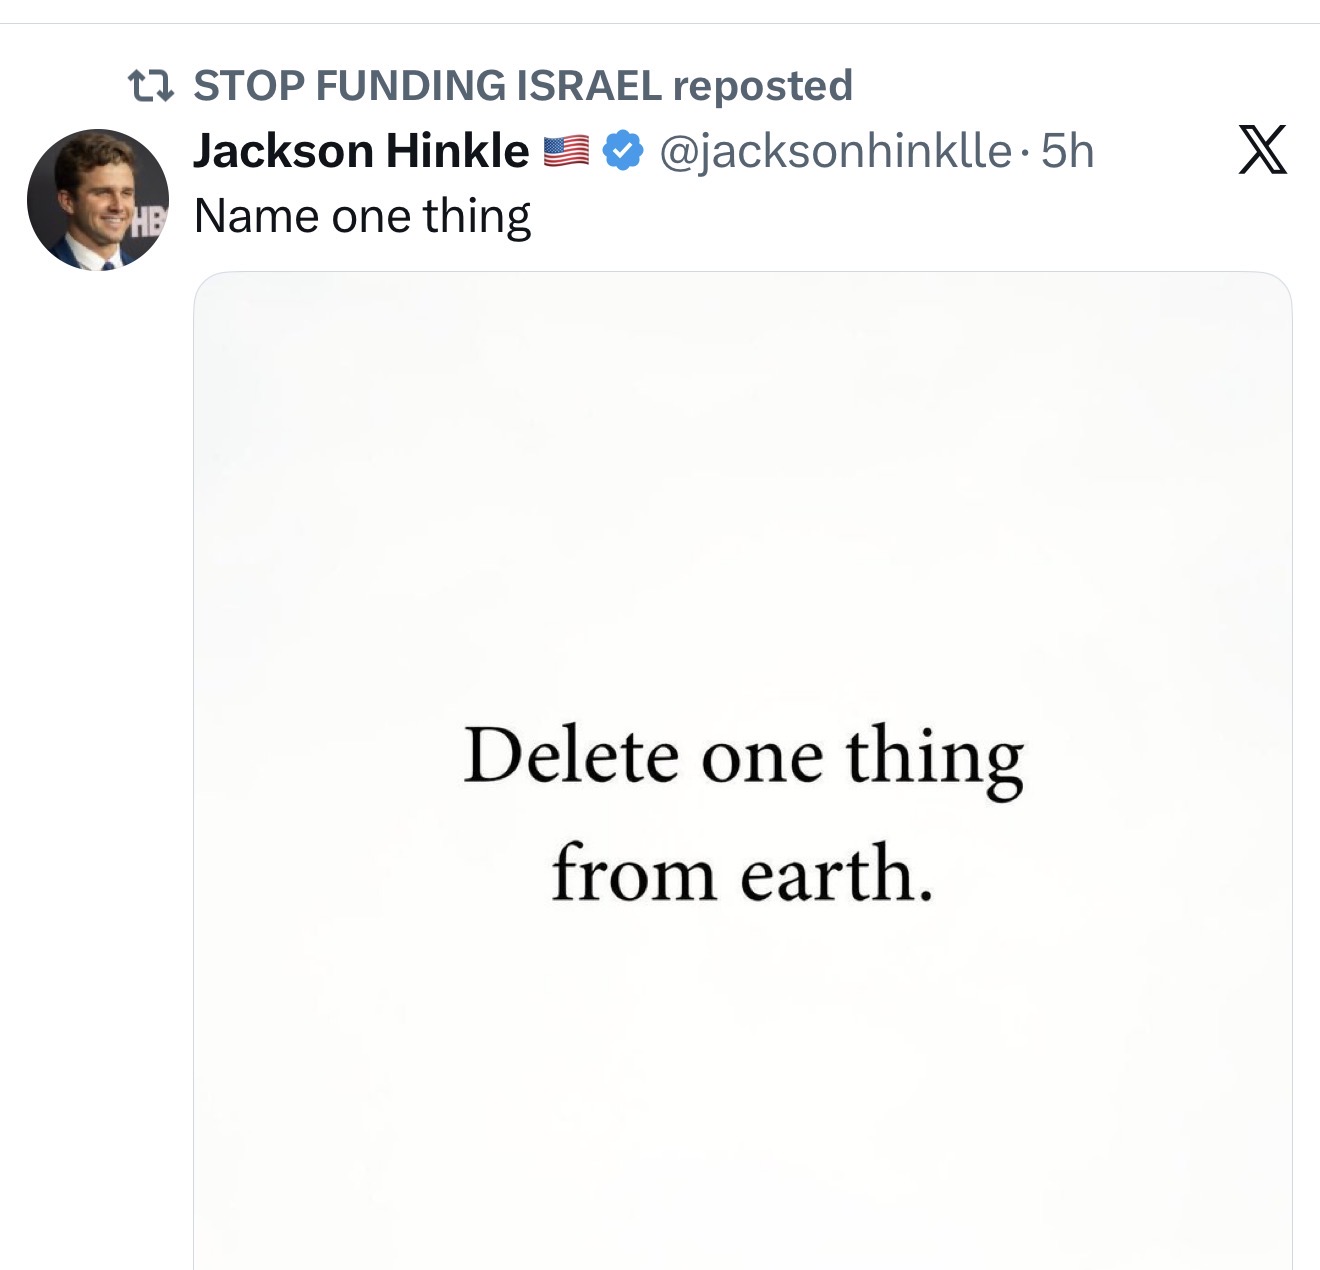
Task: Click the blue verified checkmark badge
Action: click(623, 151)
